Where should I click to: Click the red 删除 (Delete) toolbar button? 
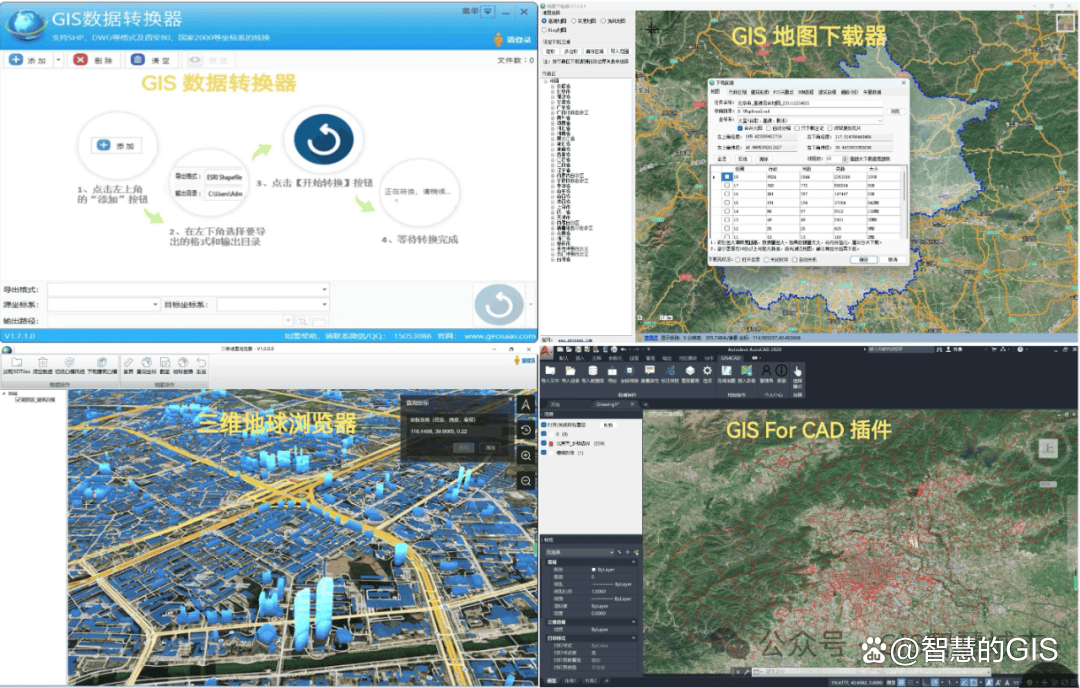click(93, 60)
